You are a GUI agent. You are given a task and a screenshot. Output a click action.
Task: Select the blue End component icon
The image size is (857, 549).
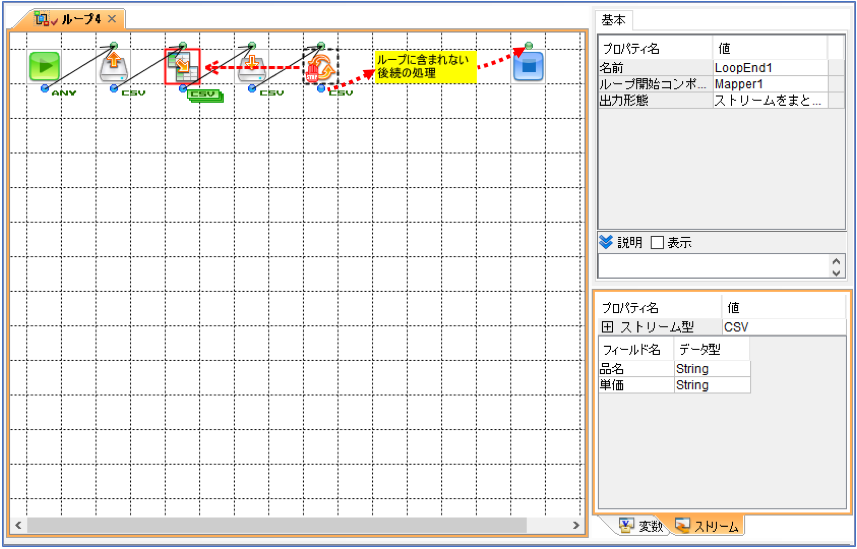tap(529, 66)
